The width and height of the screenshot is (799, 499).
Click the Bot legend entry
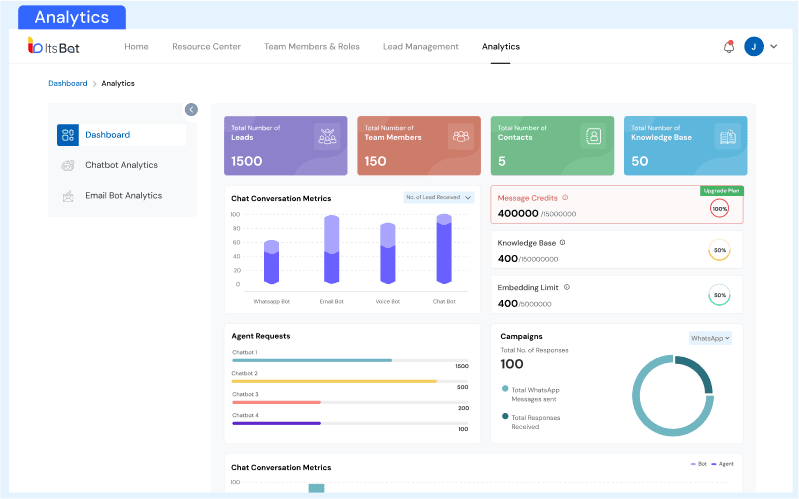699,464
